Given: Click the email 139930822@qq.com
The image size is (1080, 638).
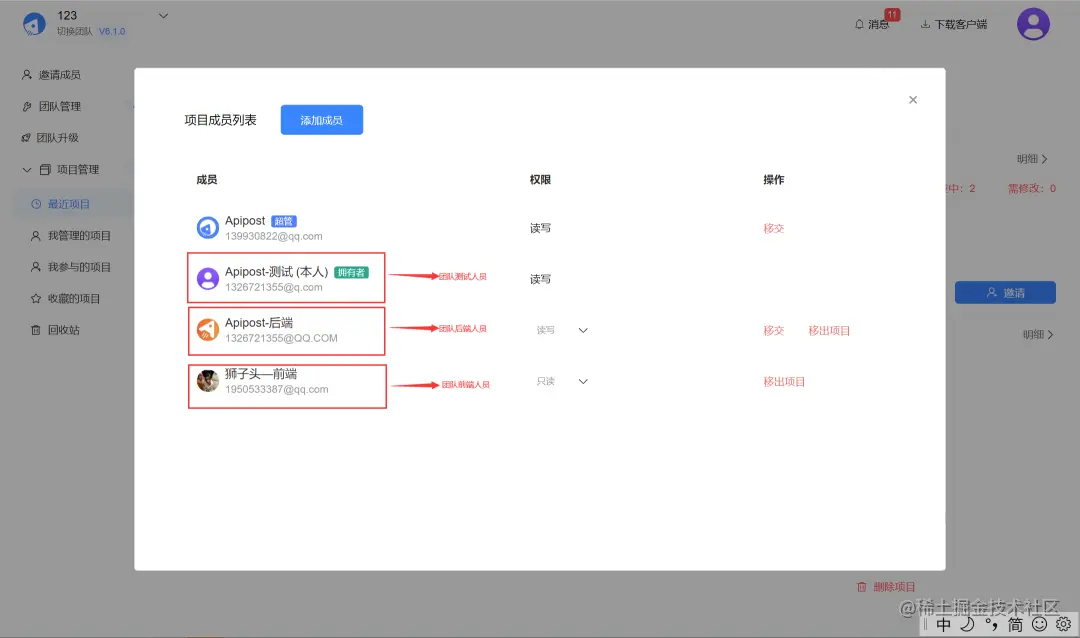Looking at the screenshot, I should pyautogui.click(x=273, y=236).
